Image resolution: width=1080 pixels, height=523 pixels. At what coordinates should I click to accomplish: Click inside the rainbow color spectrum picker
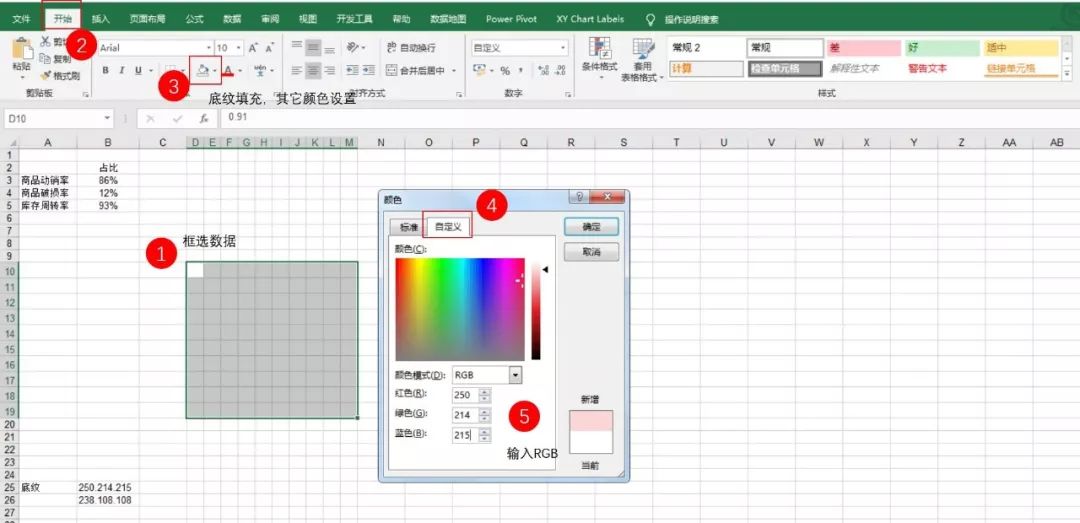click(459, 308)
